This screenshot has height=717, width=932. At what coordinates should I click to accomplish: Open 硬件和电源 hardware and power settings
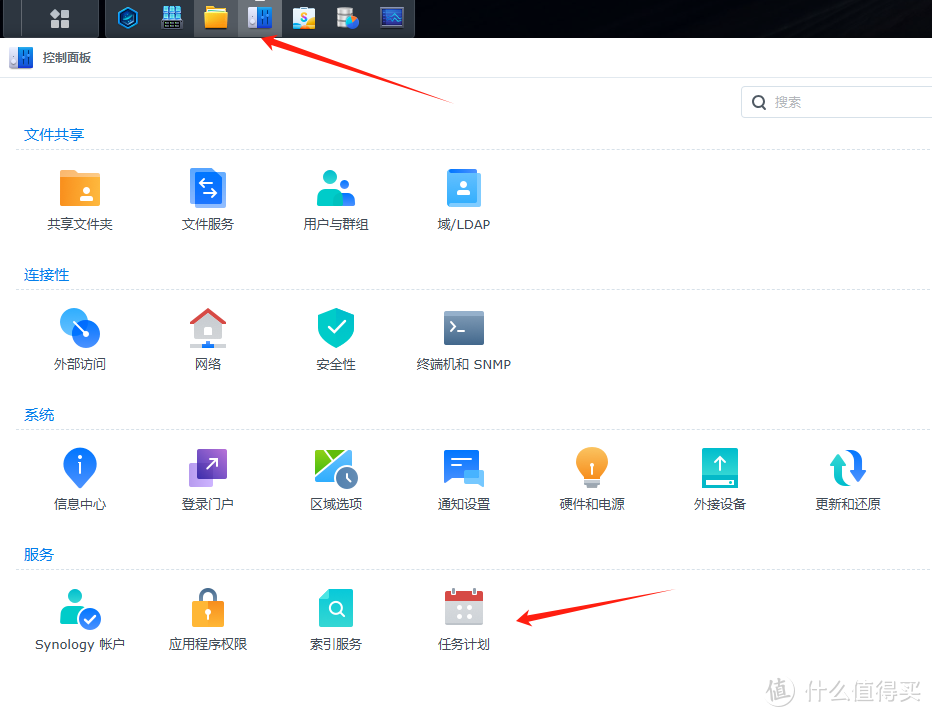coord(591,477)
